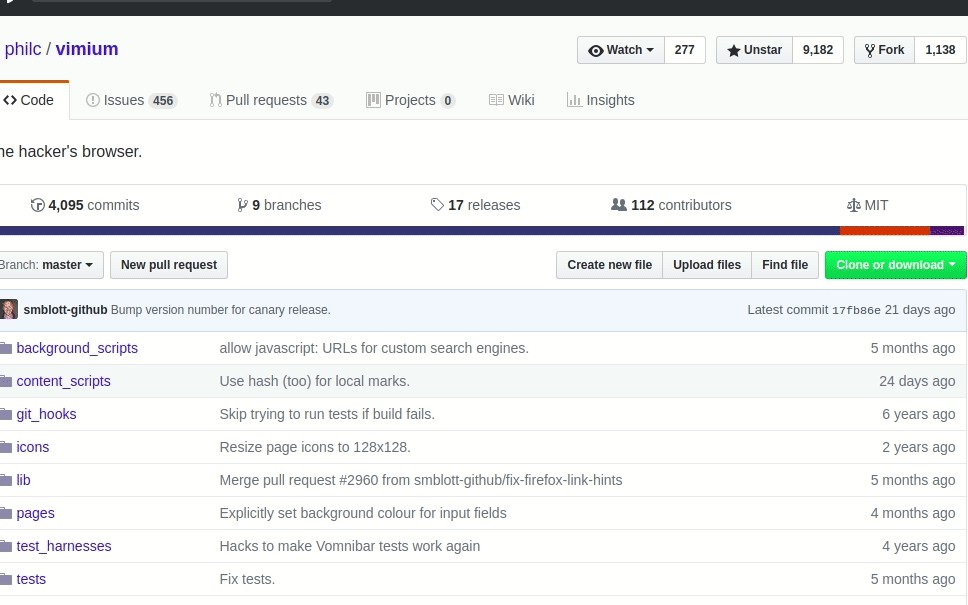Viewport: 968px width, 605px height.
Task: Click the releases tag icon
Action: pos(437,205)
